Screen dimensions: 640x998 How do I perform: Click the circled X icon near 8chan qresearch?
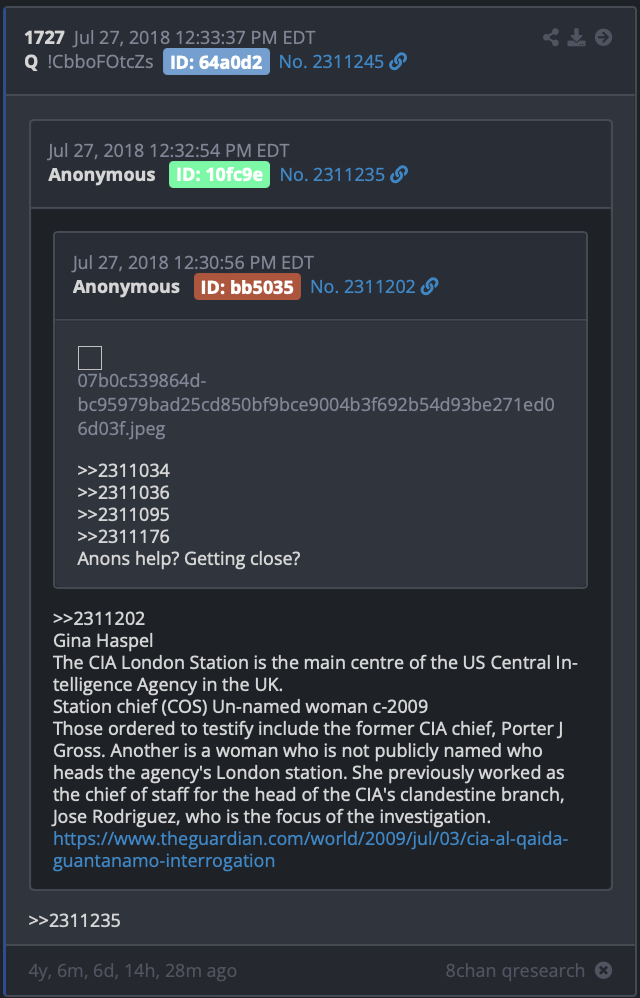603,970
